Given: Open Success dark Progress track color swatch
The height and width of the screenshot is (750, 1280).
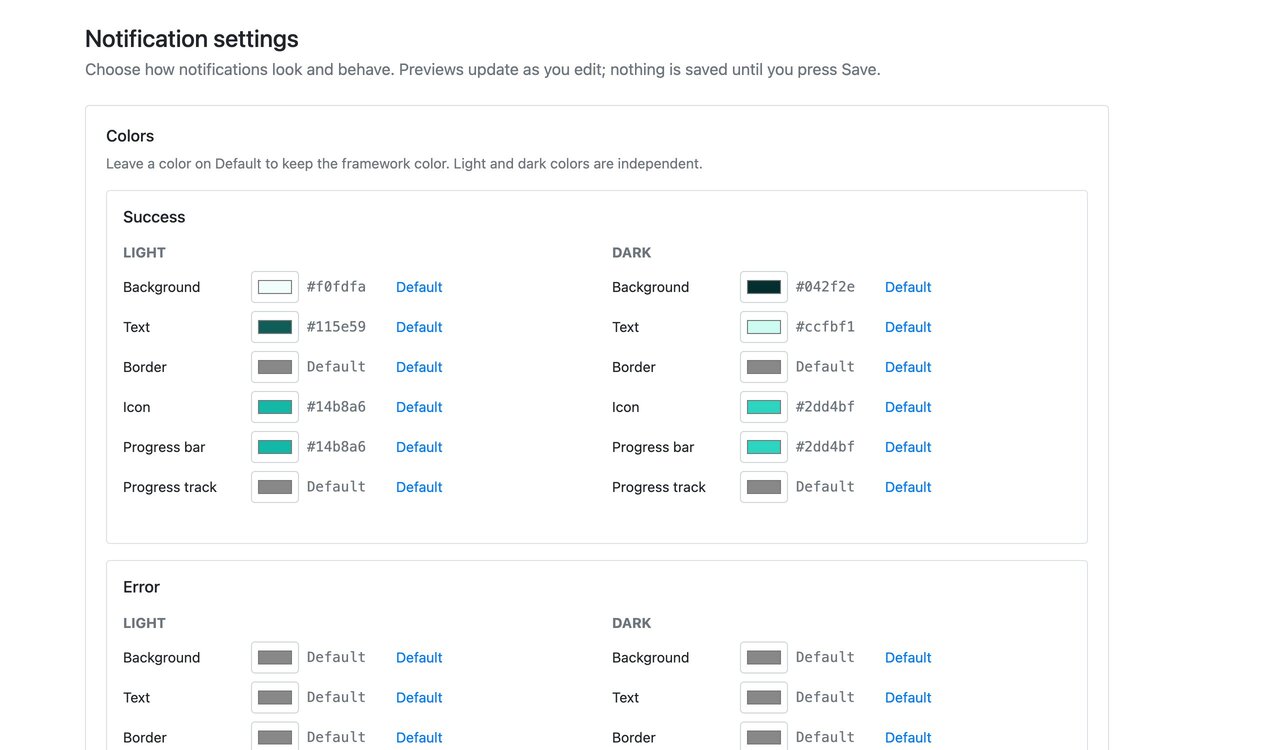Looking at the screenshot, I should coord(764,487).
